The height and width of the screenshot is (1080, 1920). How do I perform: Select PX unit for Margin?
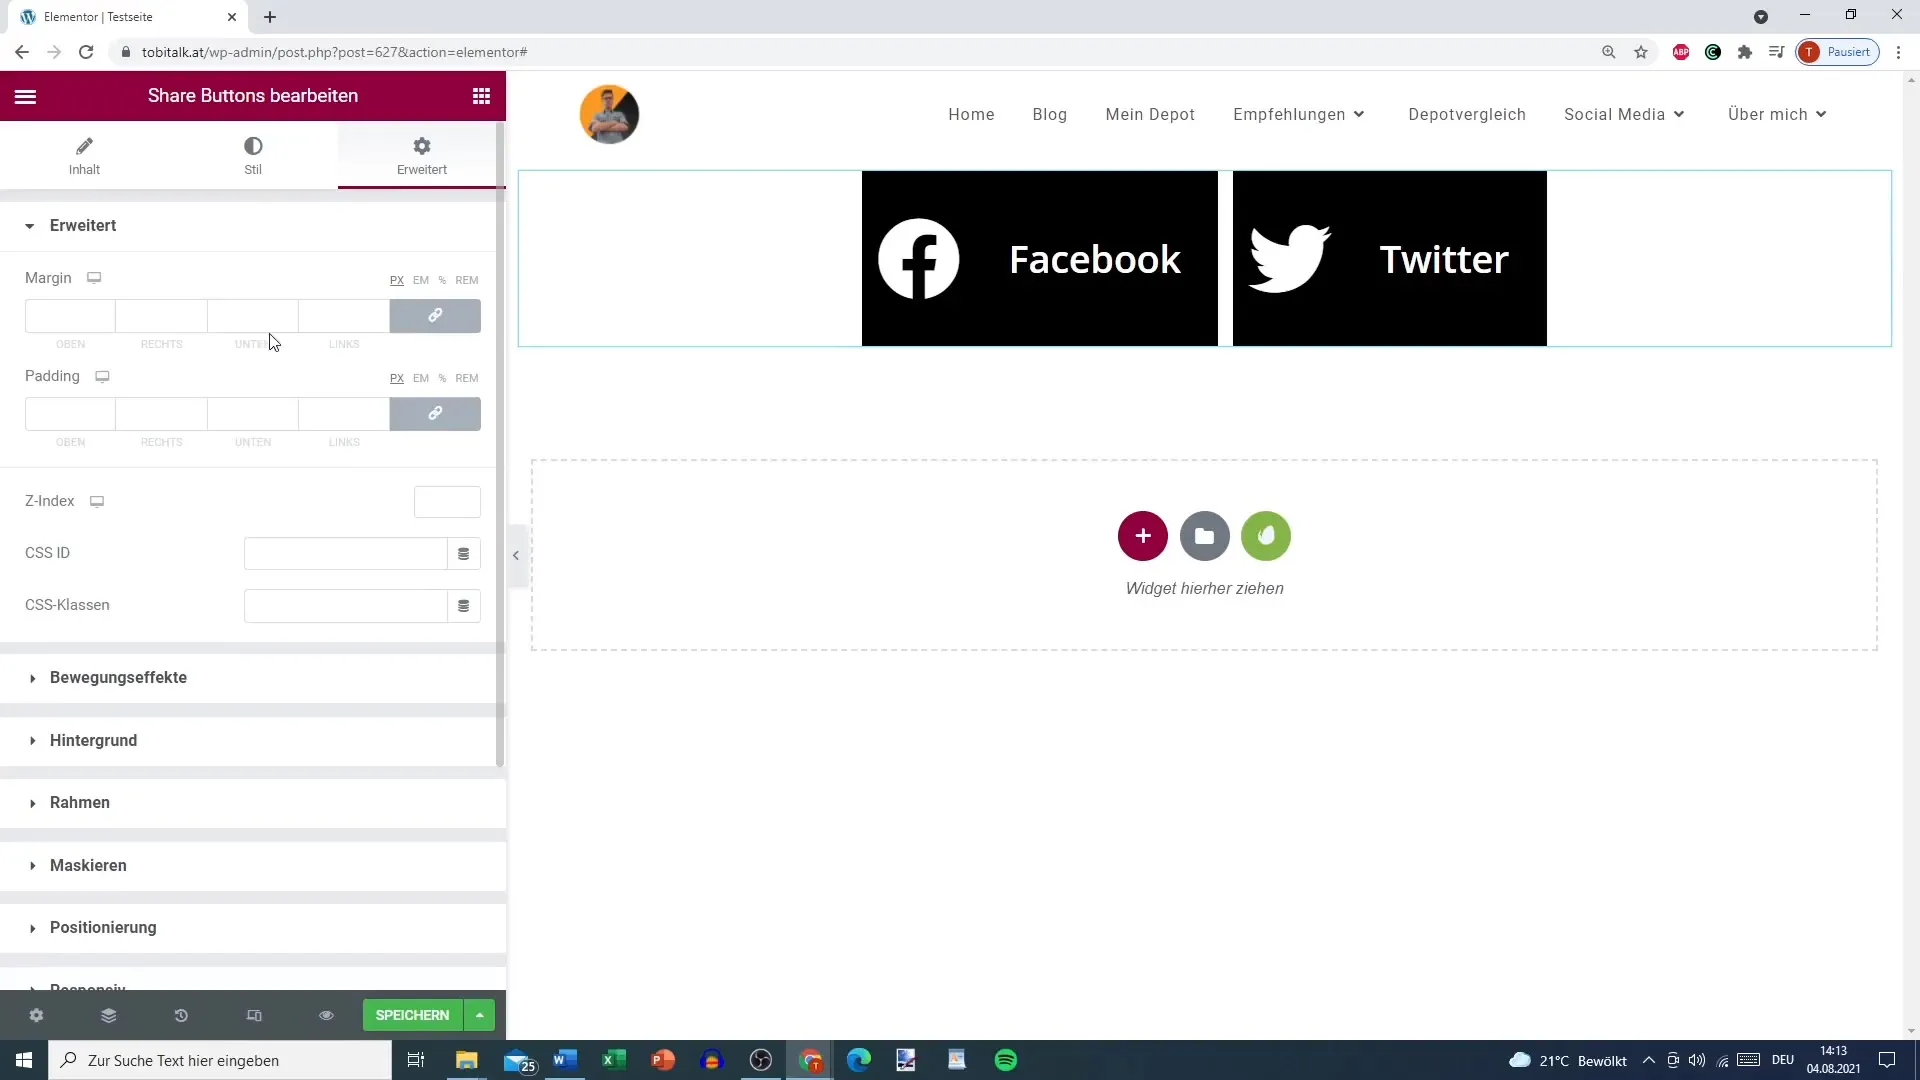pyautogui.click(x=397, y=280)
